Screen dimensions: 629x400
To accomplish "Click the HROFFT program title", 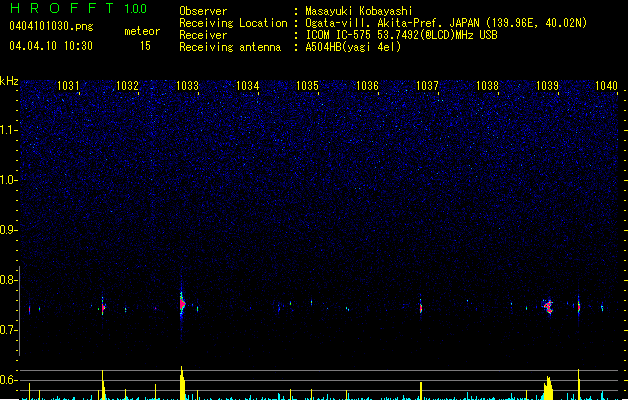I will click(62, 8).
